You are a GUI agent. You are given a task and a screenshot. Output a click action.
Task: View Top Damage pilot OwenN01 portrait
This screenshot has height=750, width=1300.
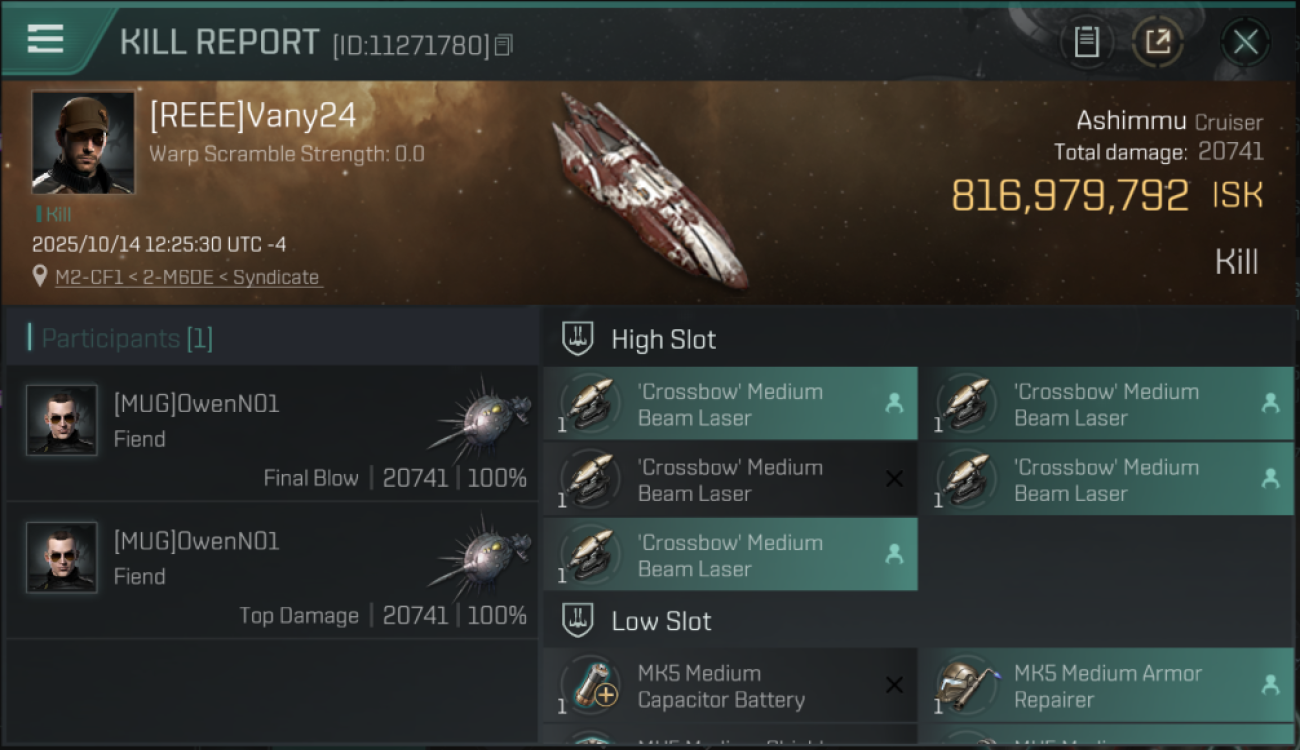coord(62,557)
